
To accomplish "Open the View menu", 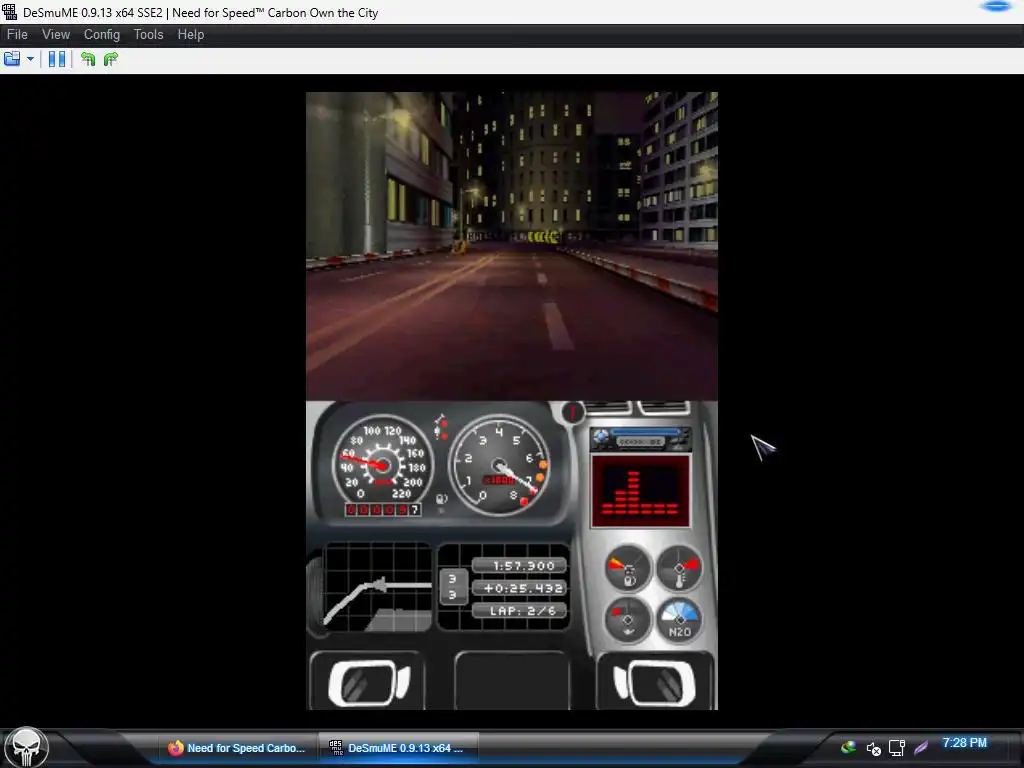I will pyautogui.click(x=56, y=35).
